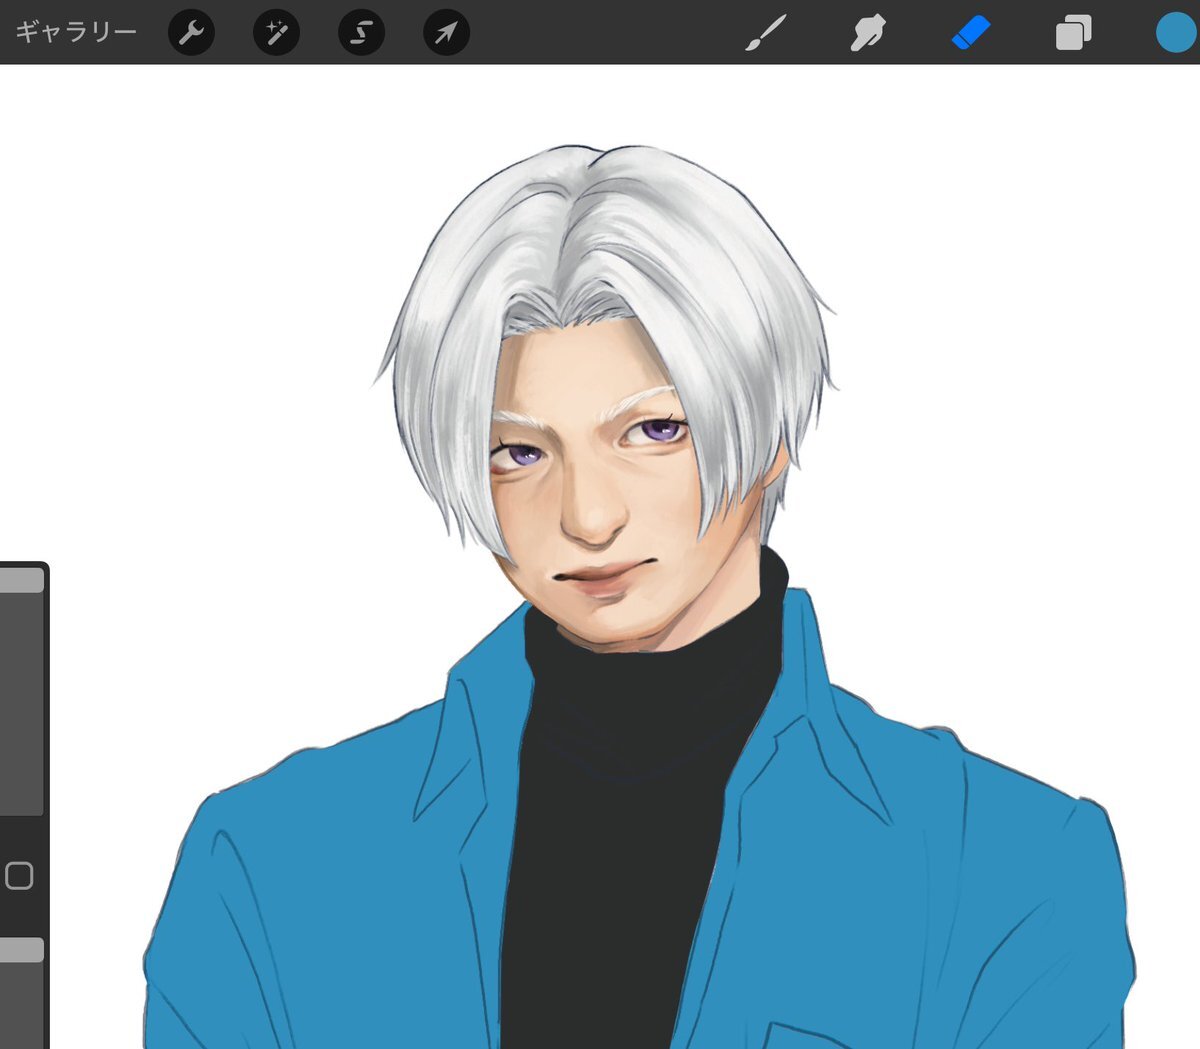The image size is (1200, 1049).
Task: Select the Smudge tool
Action: point(868,33)
